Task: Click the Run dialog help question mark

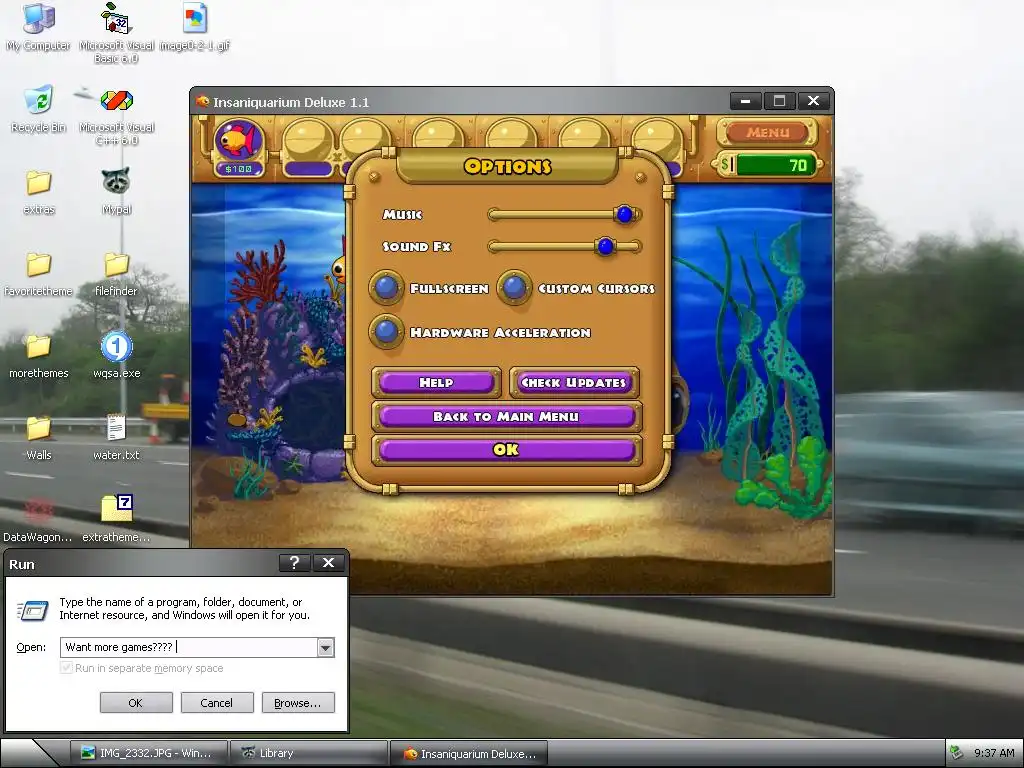Action: (x=294, y=563)
